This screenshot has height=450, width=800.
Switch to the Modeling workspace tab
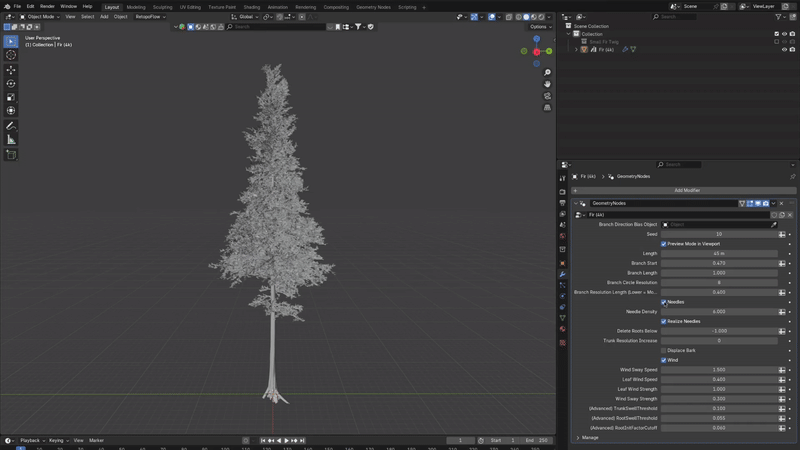[x=136, y=7]
